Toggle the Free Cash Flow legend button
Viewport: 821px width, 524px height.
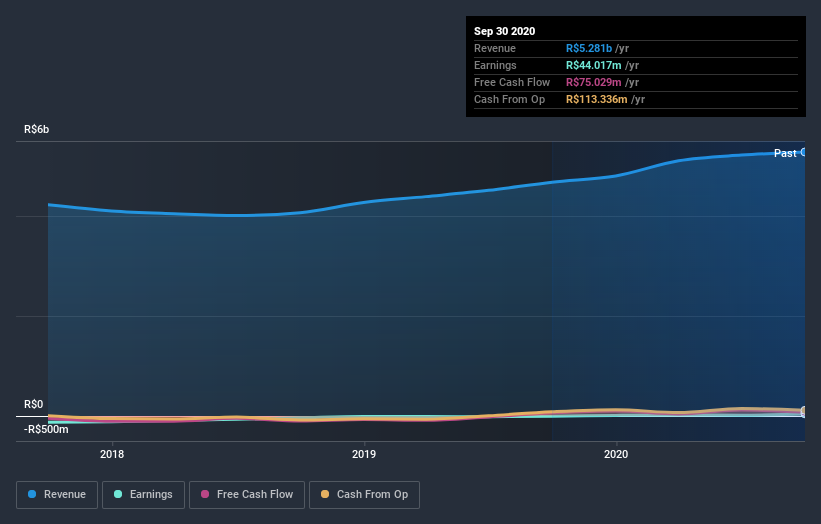coord(247,495)
